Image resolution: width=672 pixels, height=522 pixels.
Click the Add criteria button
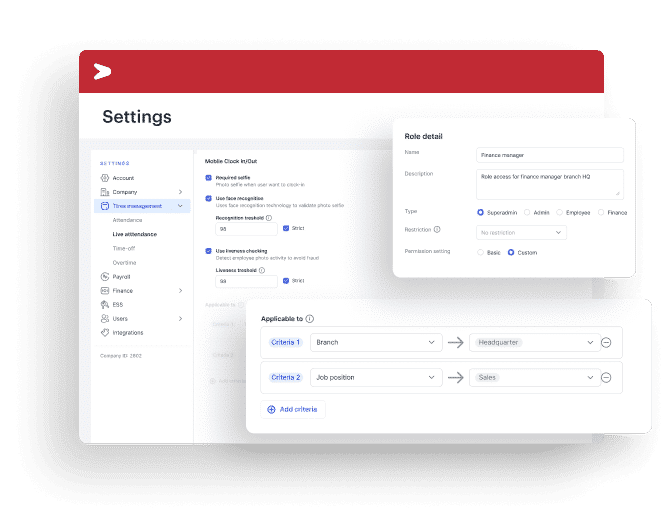click(x=293, y=409)
